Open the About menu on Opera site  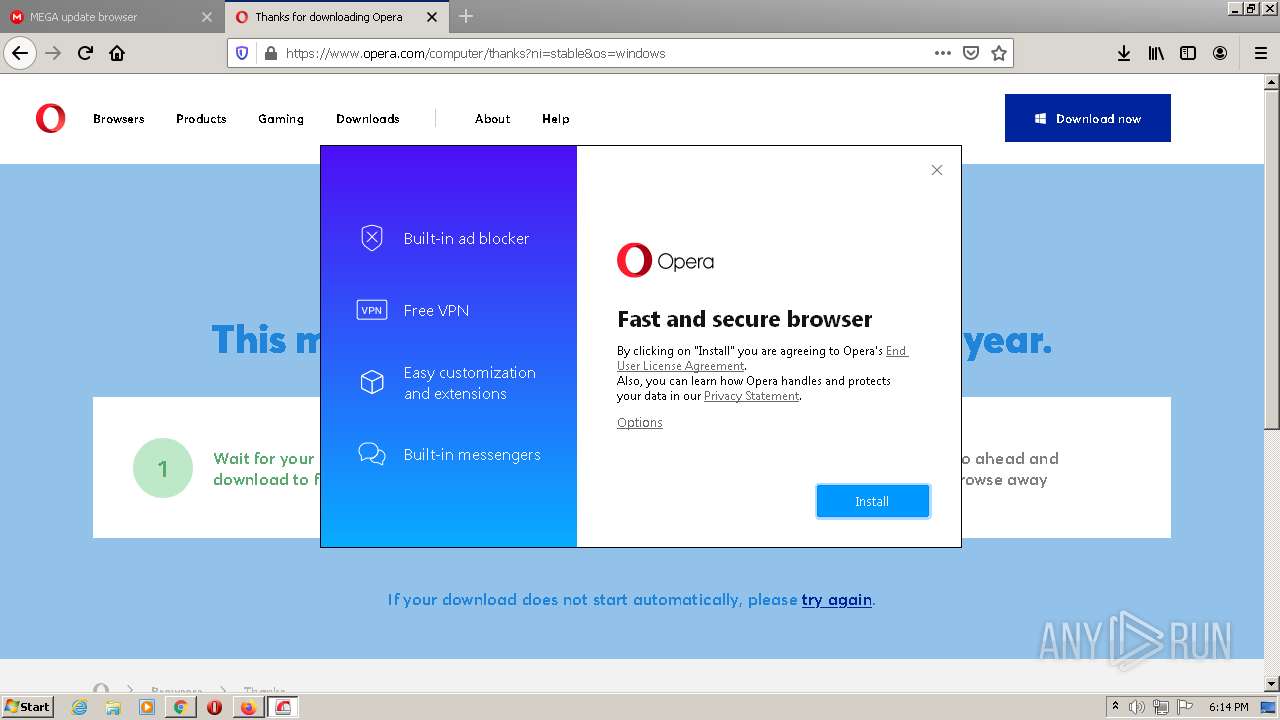pos(493,118)
